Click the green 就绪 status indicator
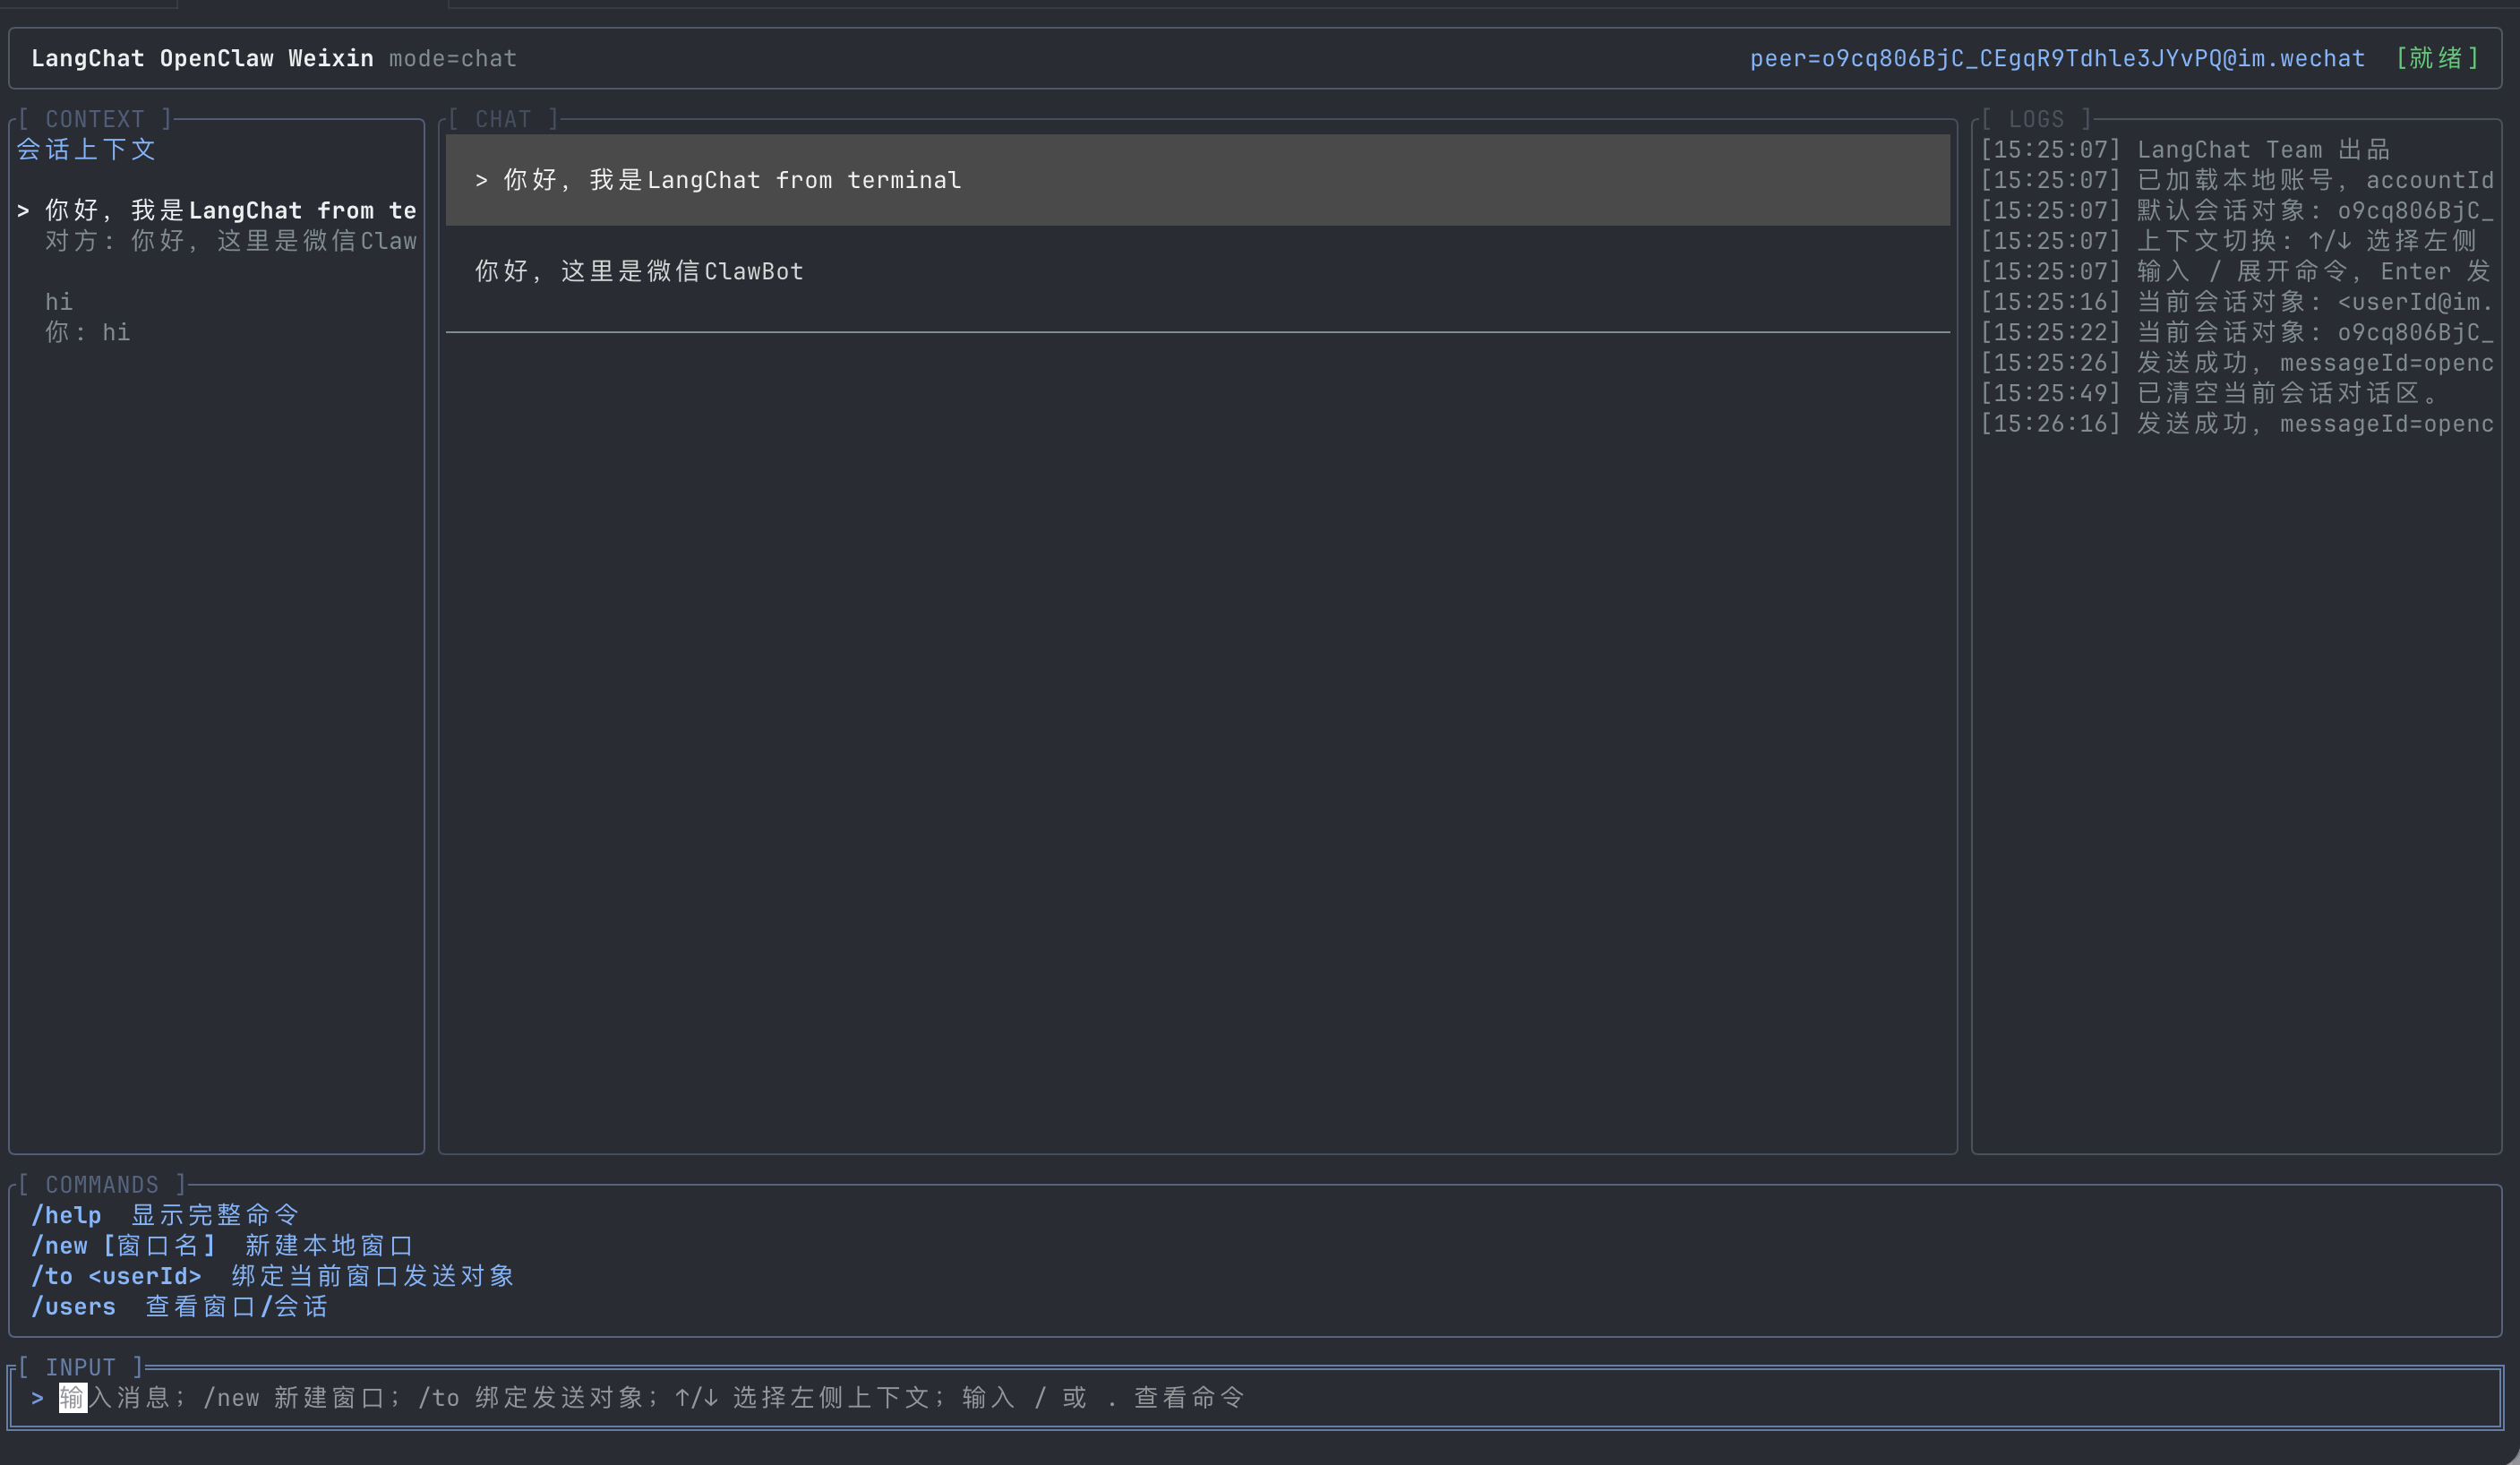The image size is (2520, 1465). pos(2437,58)
